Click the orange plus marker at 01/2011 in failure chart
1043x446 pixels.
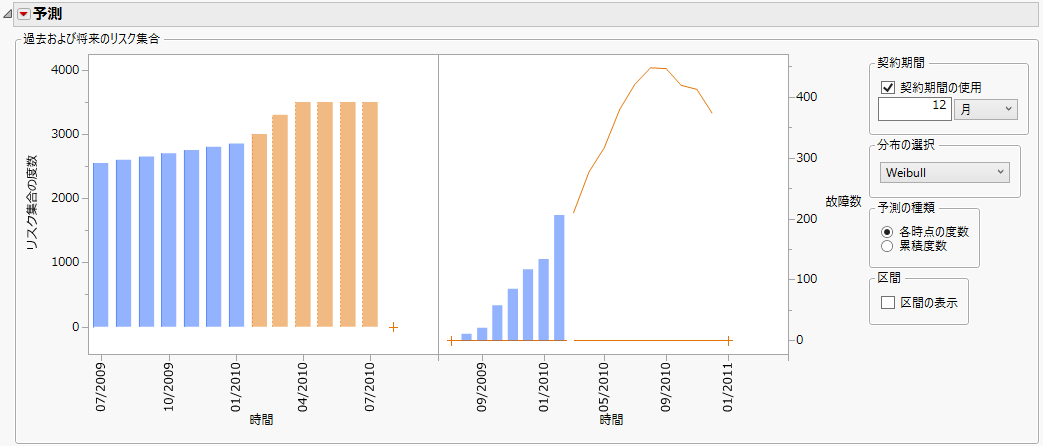tap(728, 340)
